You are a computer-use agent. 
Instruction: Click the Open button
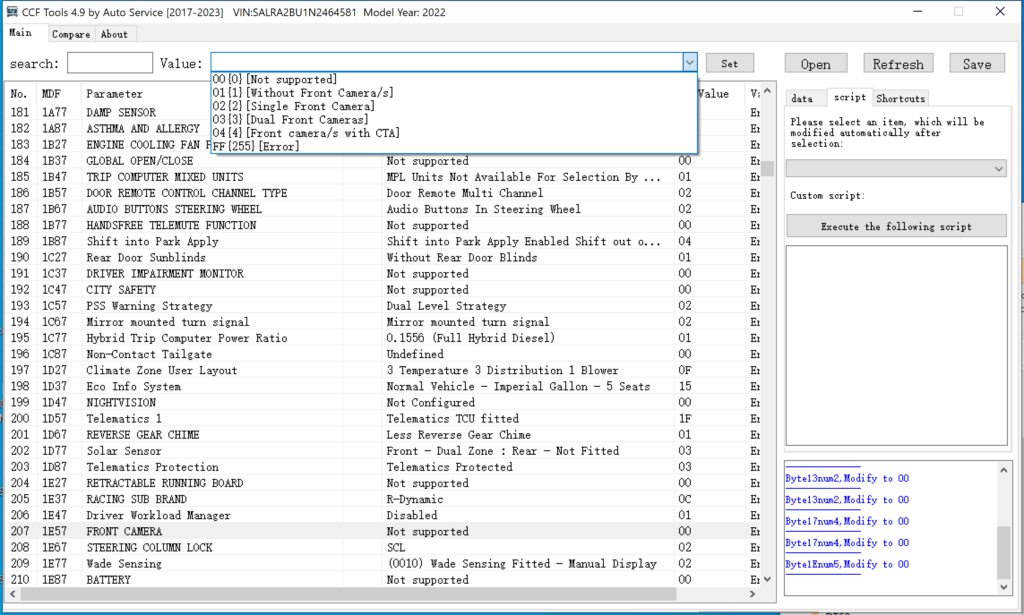[x=815, y=62]
